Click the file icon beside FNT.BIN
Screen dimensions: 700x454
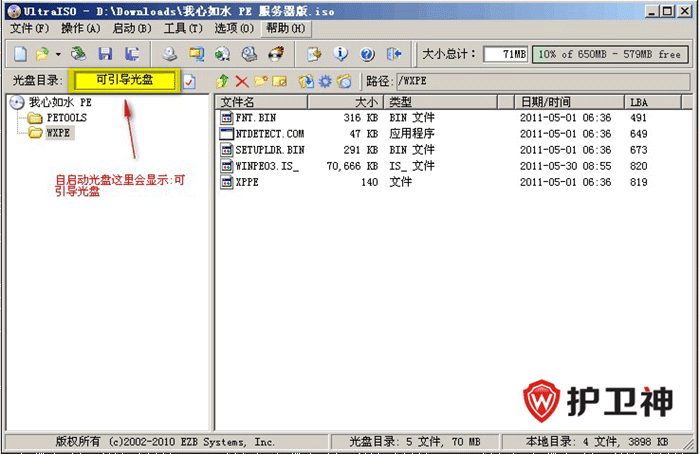227,118
